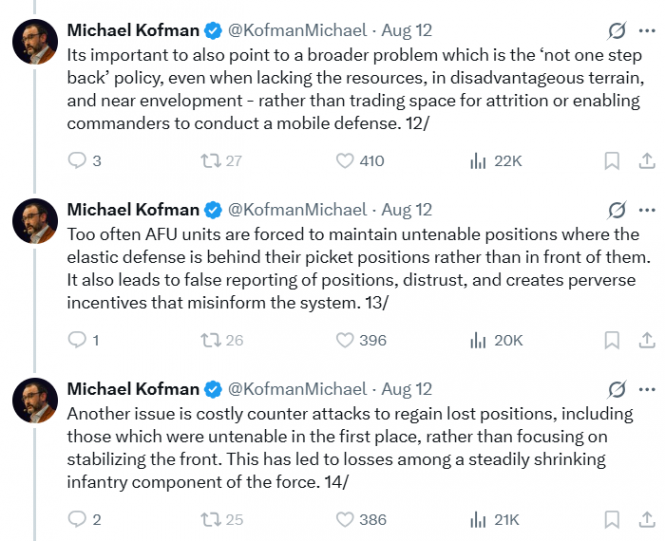Viewport: 665px width, 541px height.
Task: Open more options on the 12/ tweet
Action: (647, 30)
